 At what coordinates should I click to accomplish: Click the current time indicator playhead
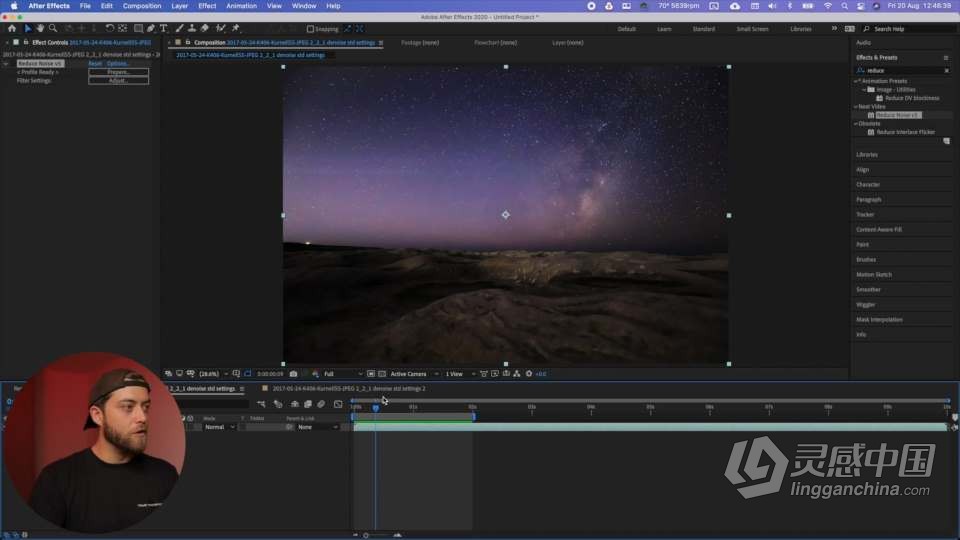(x=375, y=408)
